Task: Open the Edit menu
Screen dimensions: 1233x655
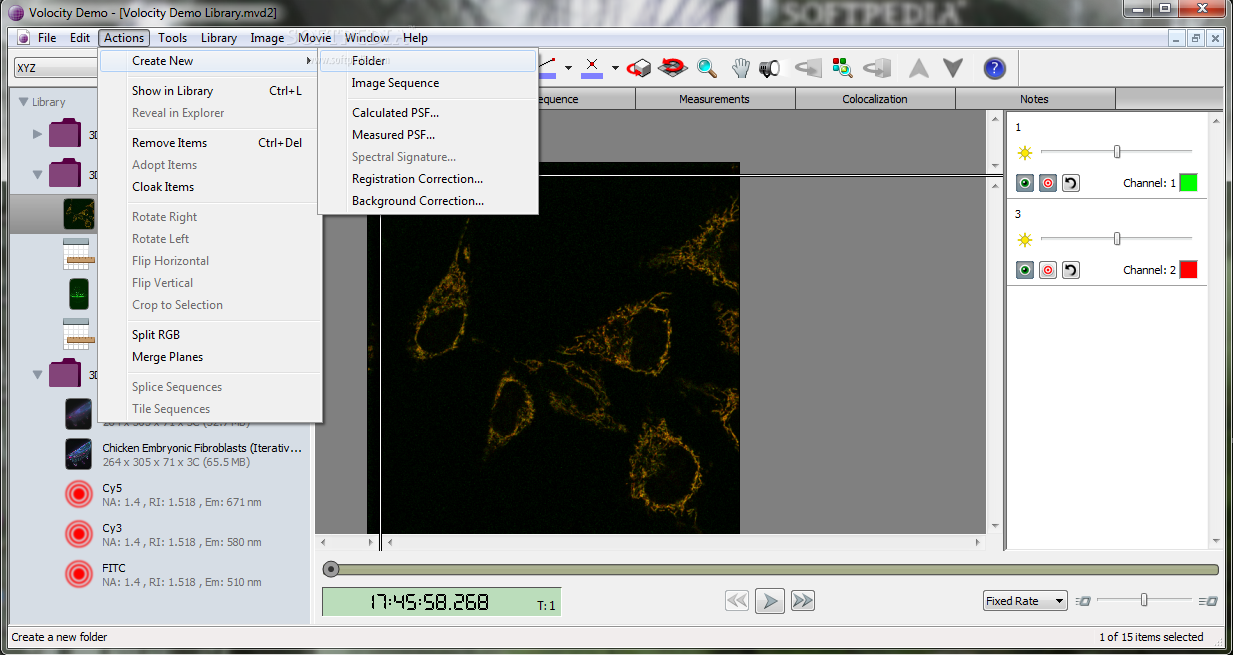Action: click(x=80, y=38)
